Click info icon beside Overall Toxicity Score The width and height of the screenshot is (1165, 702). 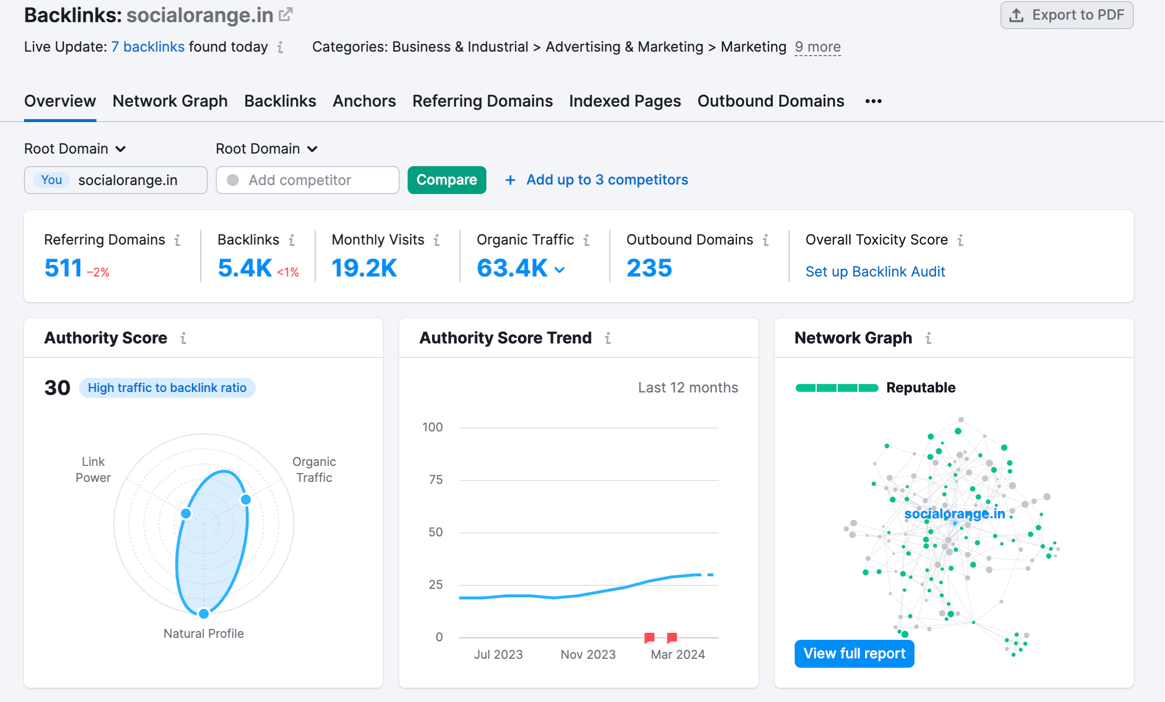coord(961,240)
